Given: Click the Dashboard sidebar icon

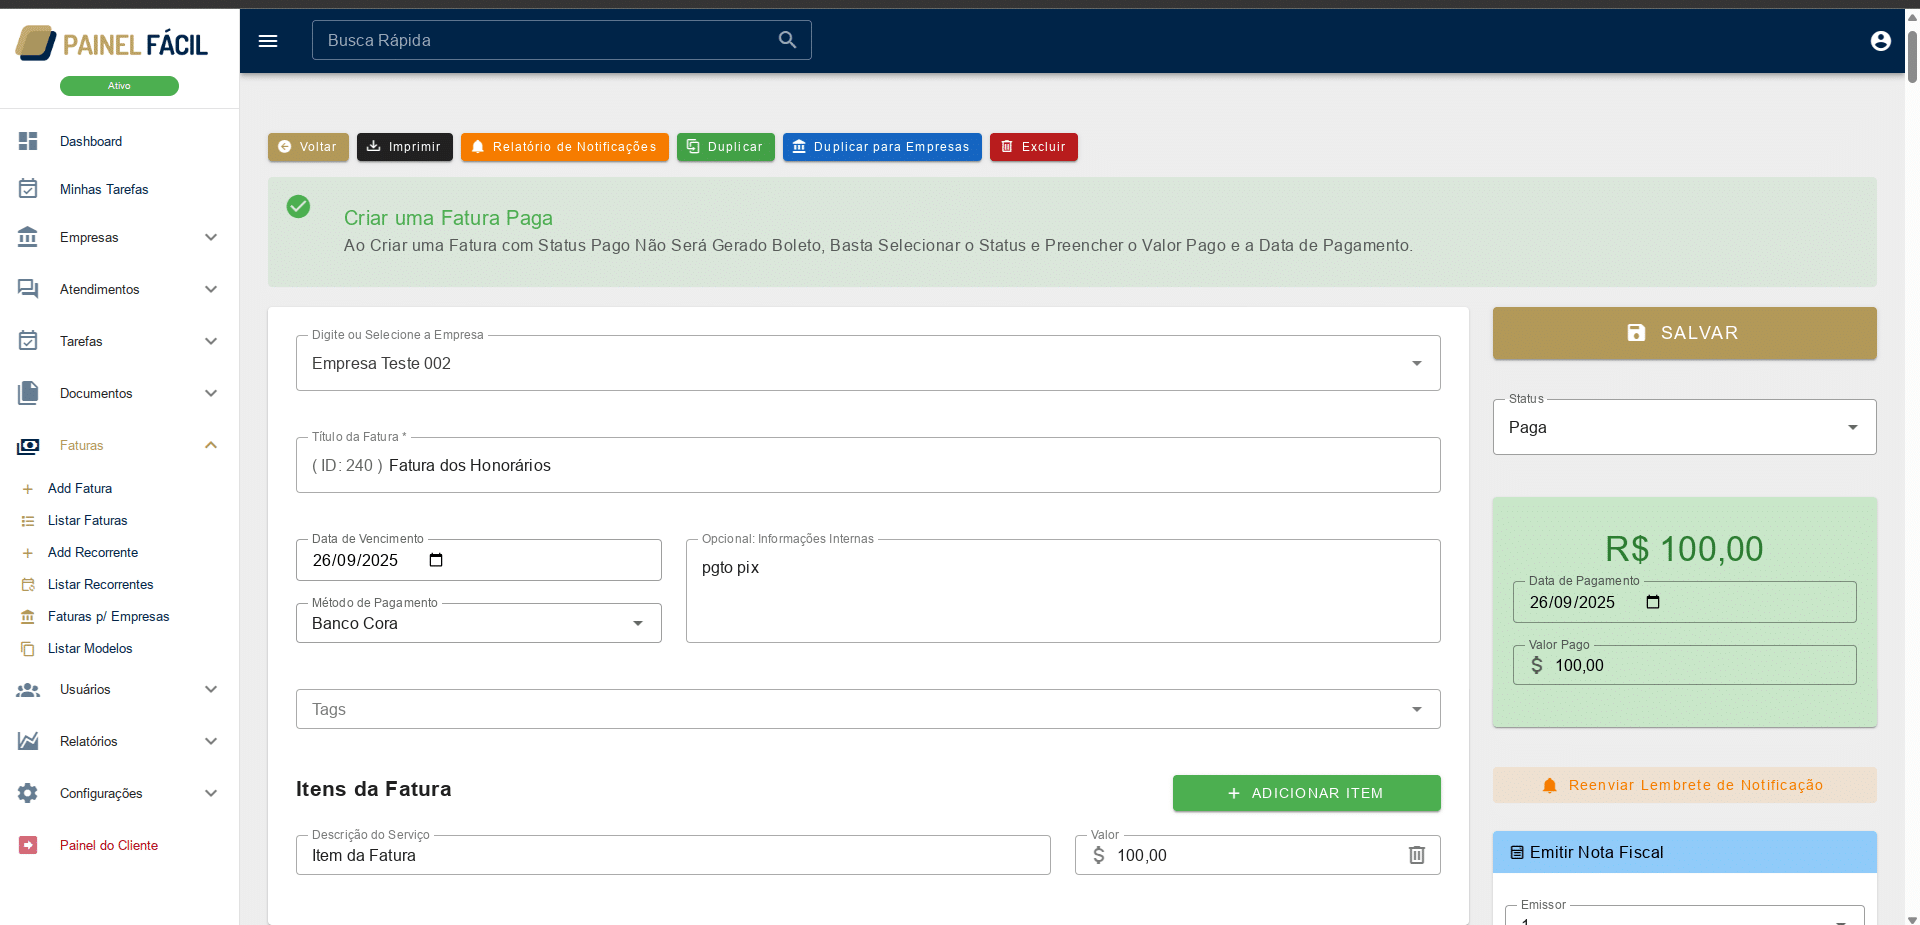Looking at the screenshot, I should 28,141.
